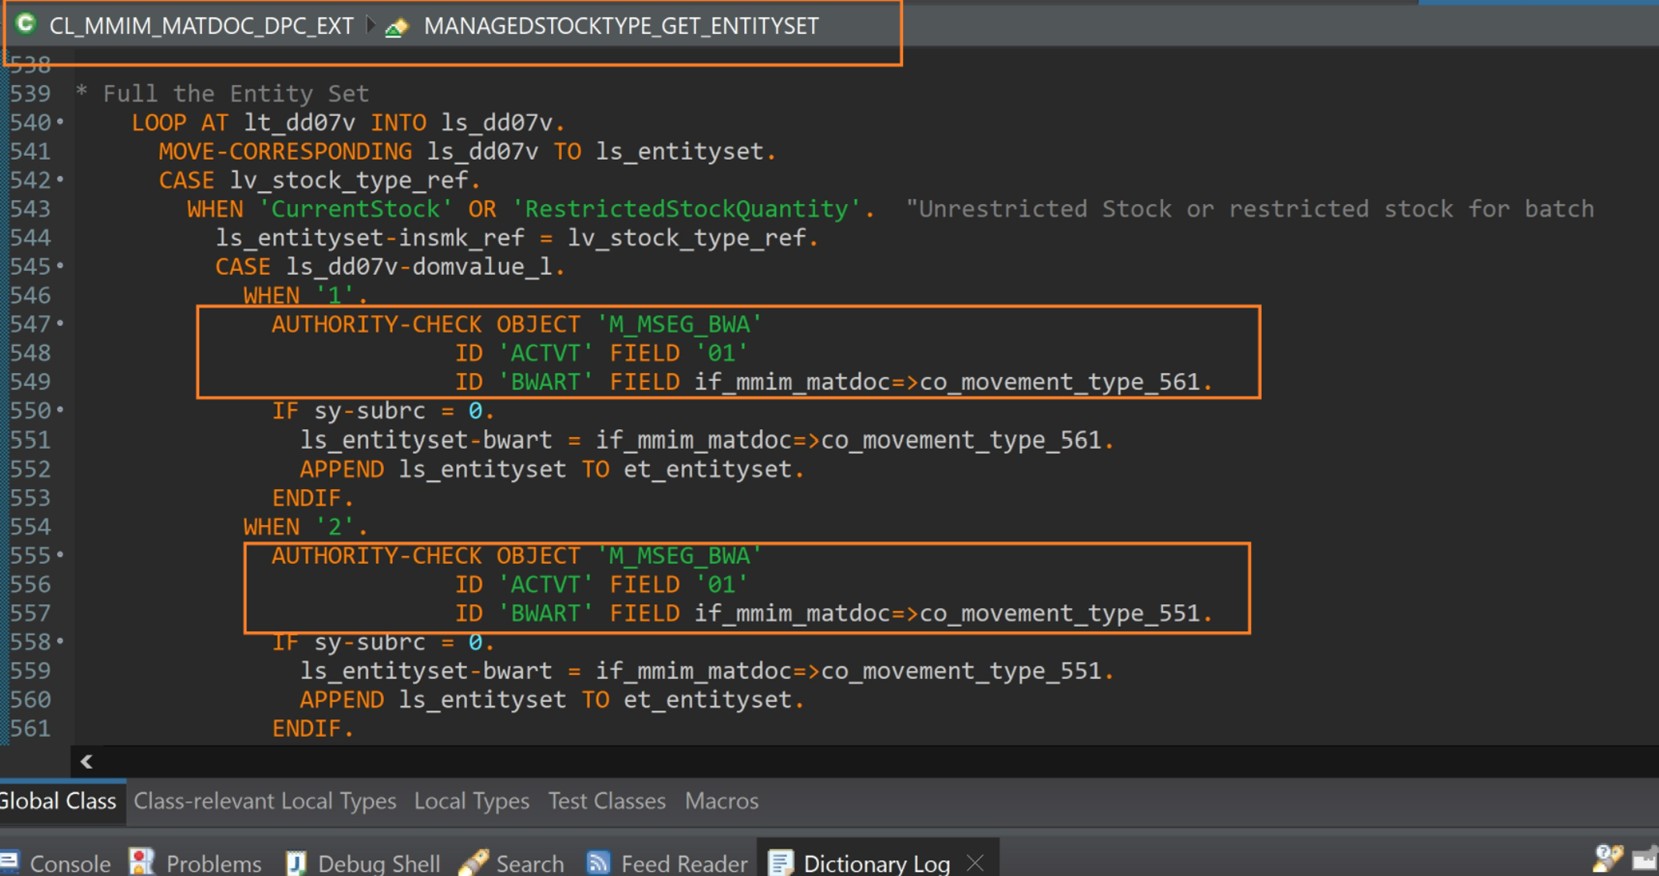The width and height of the screenshot is (1659, 876).
Task: Expand the breadcrumb arrow after the class name
Action: [x=370, y=25]
